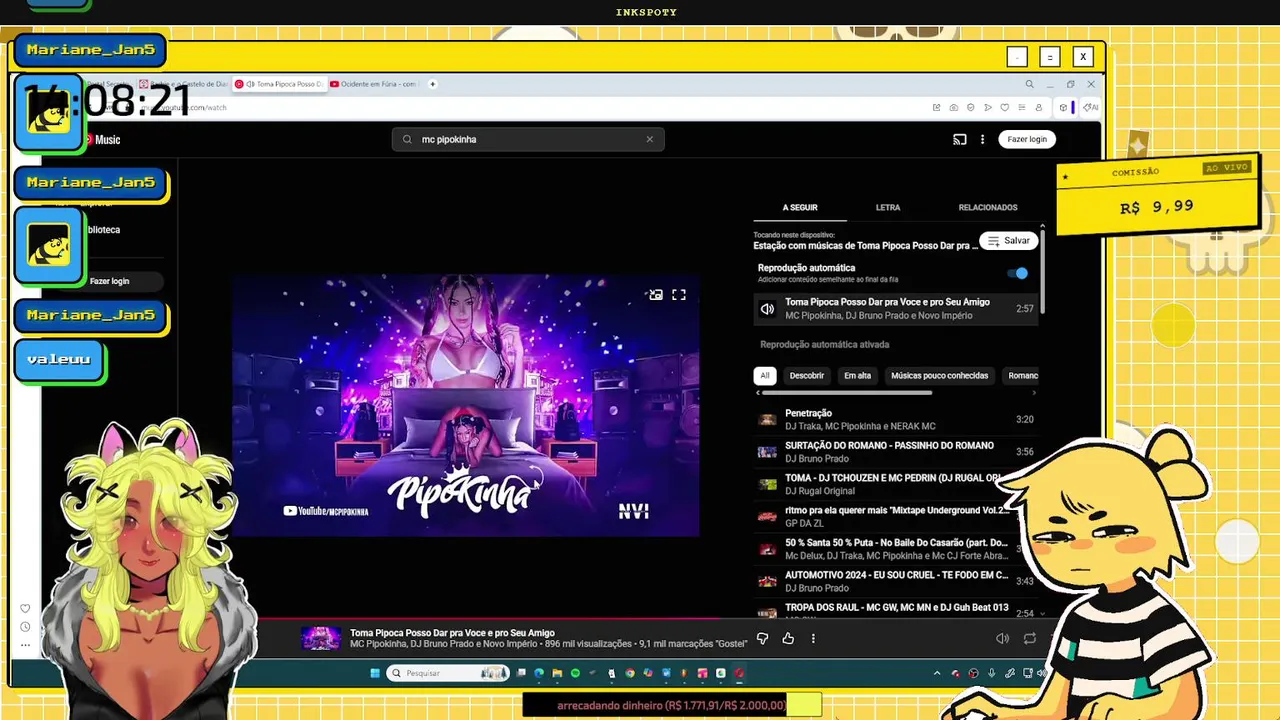
Task: Select the Descobrir filter chip
Action: click(x=807, y=376)
